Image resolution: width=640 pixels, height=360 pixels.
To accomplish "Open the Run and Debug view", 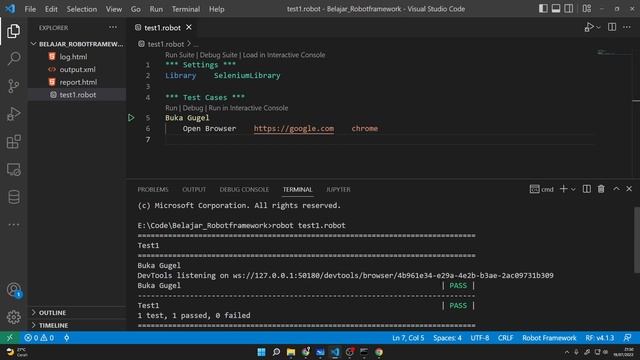I will [13, 114].
